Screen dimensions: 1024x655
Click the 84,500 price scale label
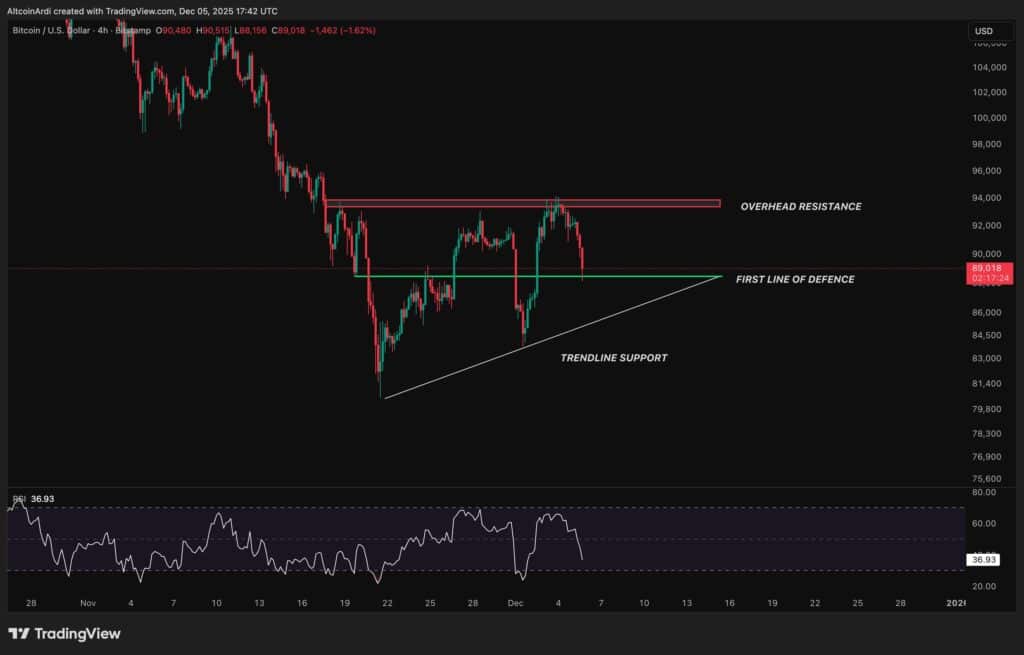(x=989, y=335)
